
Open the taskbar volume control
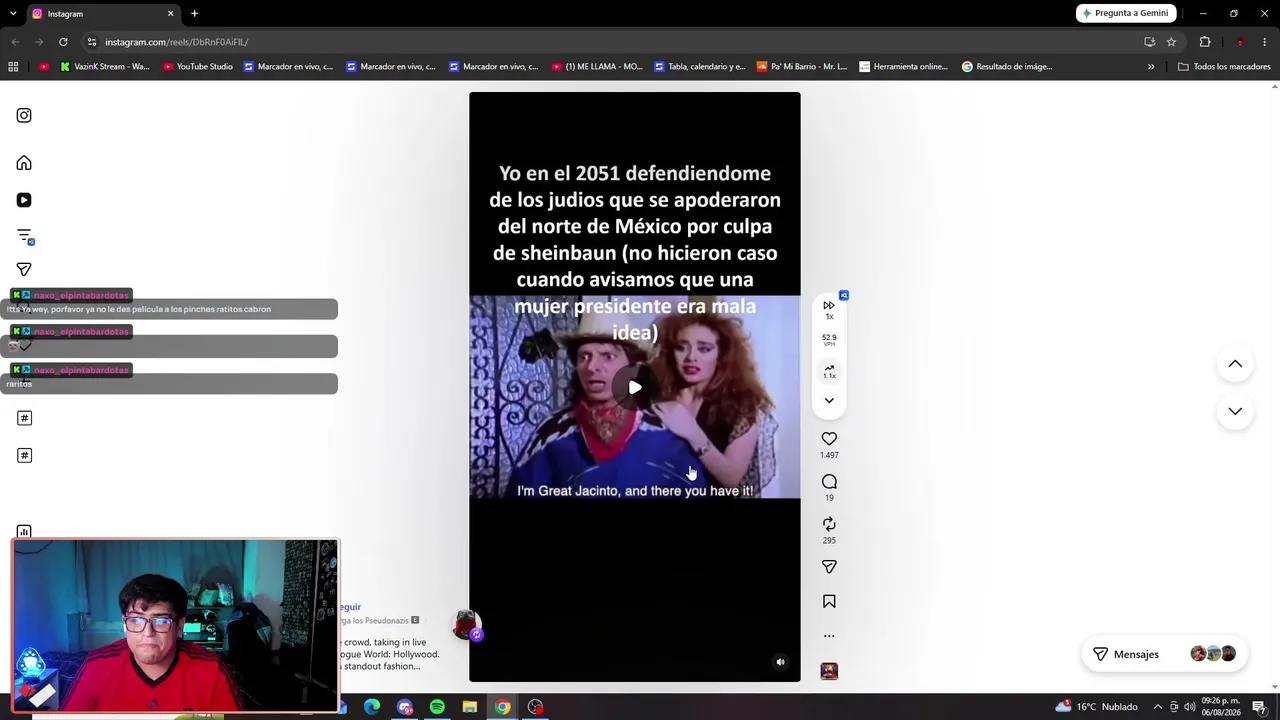click(1189, 707)
